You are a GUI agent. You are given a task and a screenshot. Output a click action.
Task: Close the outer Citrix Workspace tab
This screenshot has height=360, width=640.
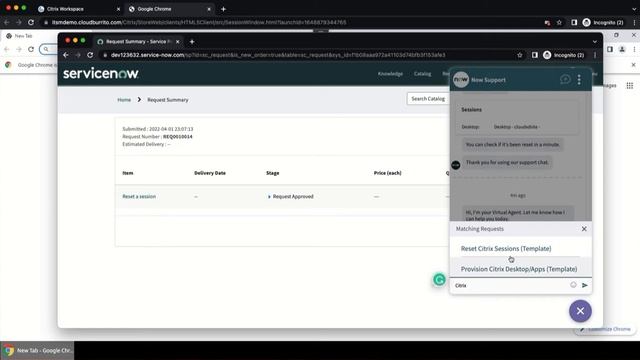click(x=118, y=9)
